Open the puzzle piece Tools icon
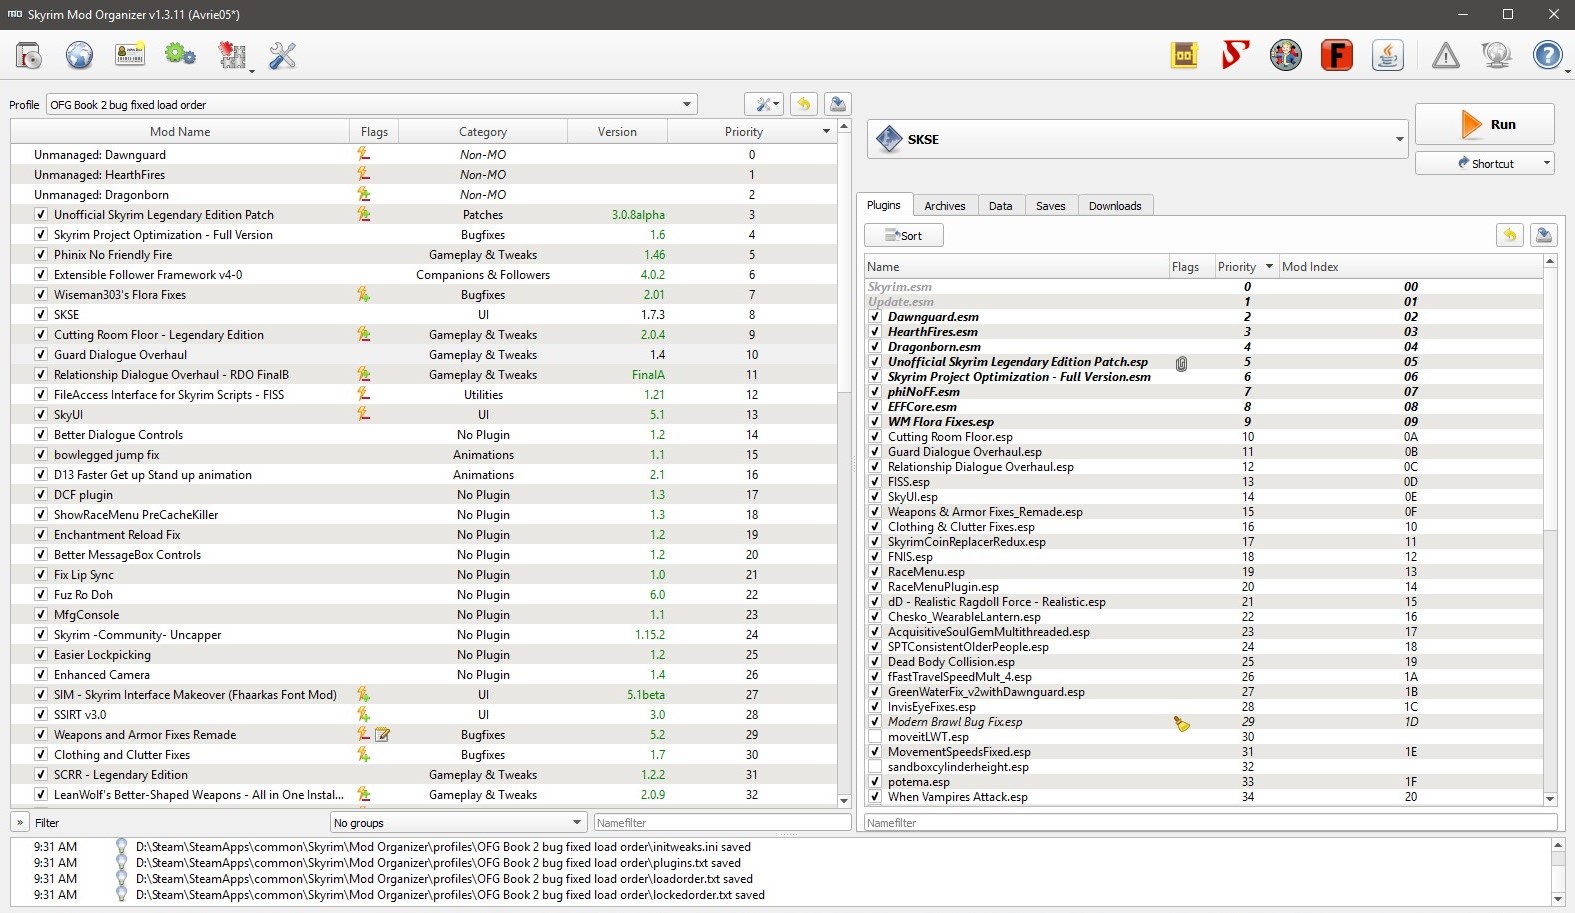Screen dimensions: 1575x913 coord(232,55)
